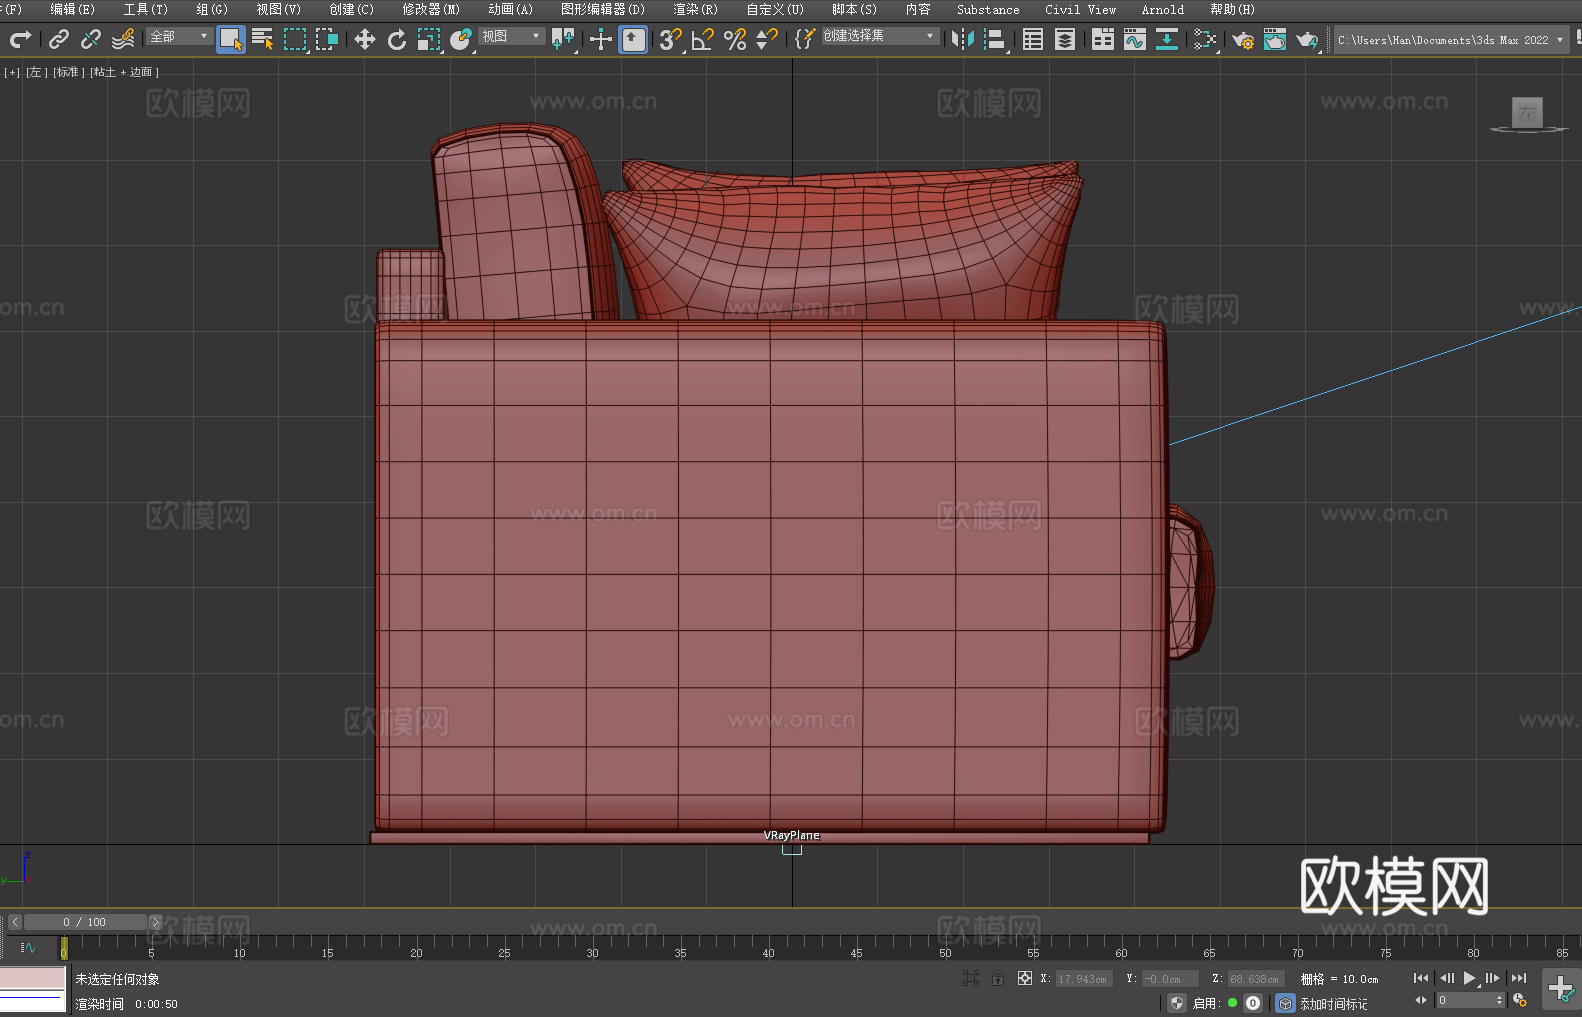Image resolution: width=1582 pixels, height=1017 pixels.
Task: Open the selection filter 全部 dropdown
Action: point(179,36)
